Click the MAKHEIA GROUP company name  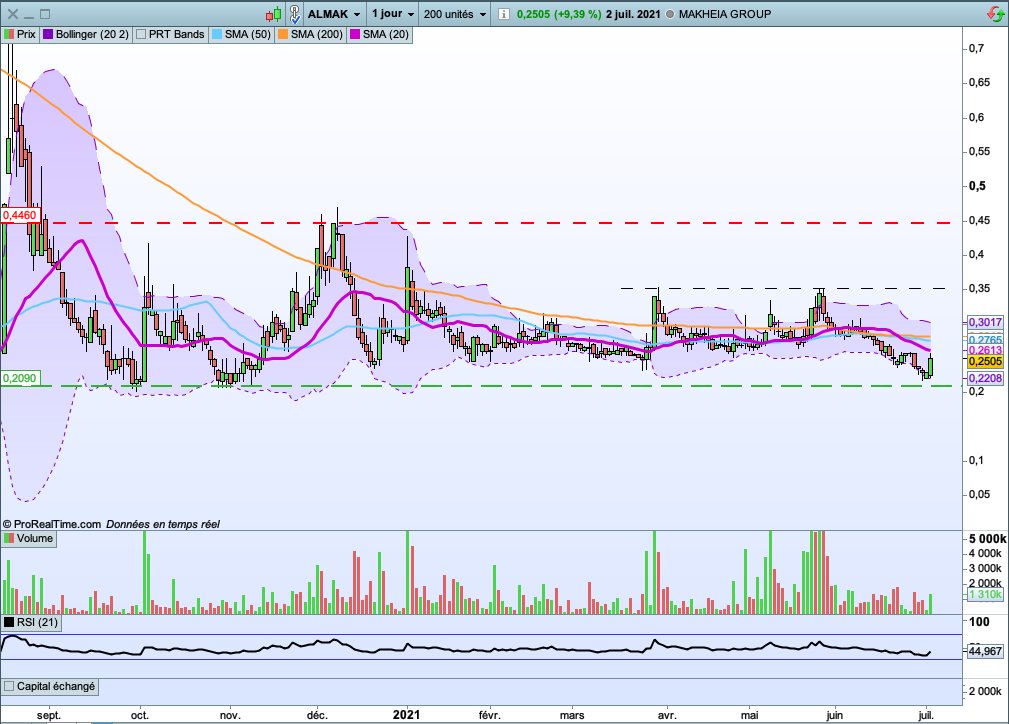[x=725, y=14]
